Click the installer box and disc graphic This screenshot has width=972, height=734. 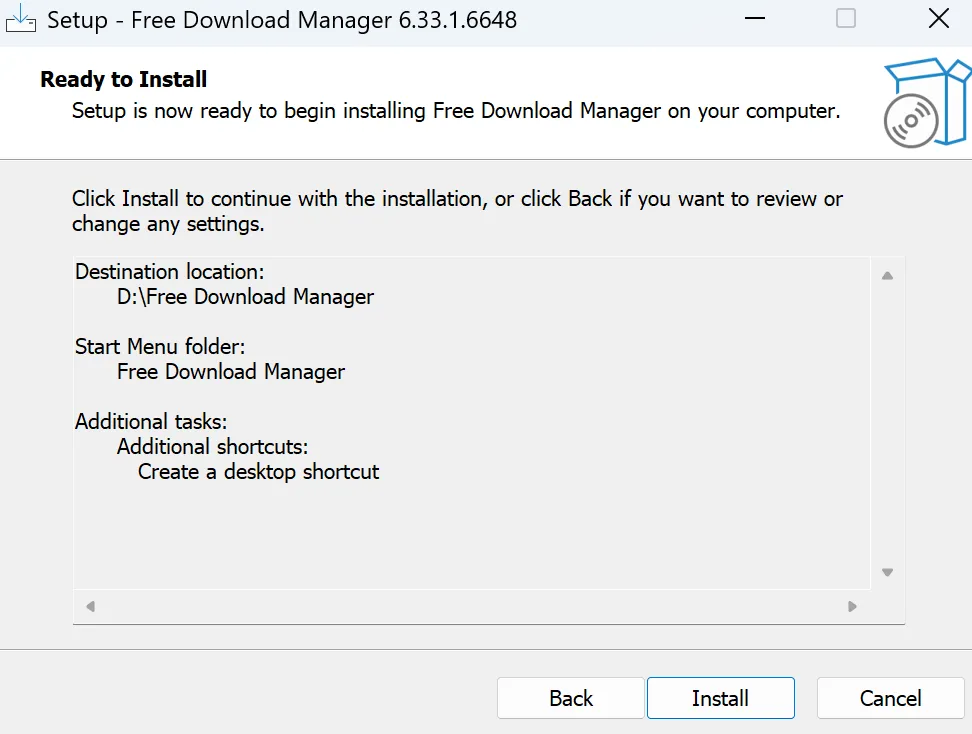click(x=926, y=101)
